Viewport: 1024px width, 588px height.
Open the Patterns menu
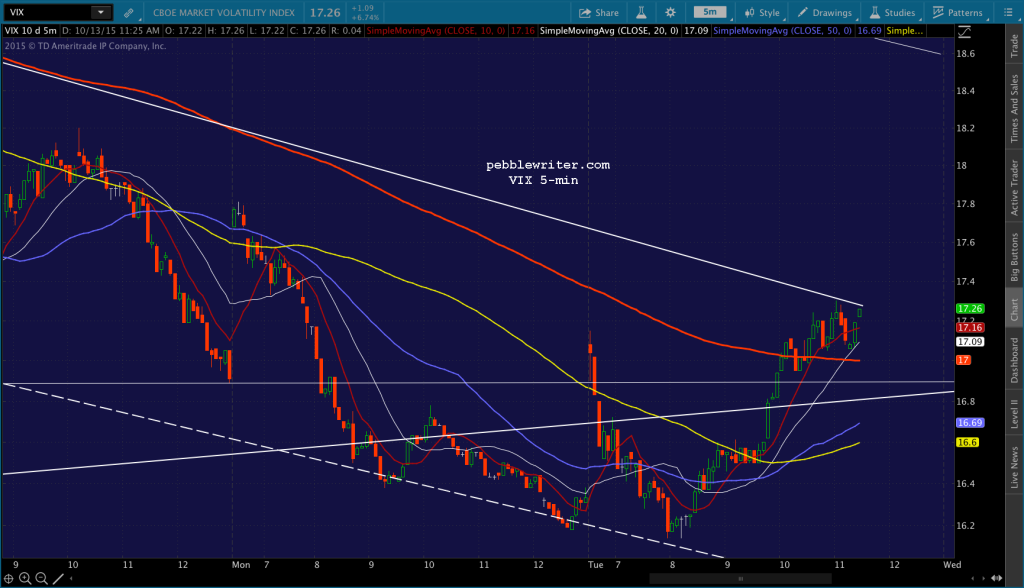[x=957, y=12]
